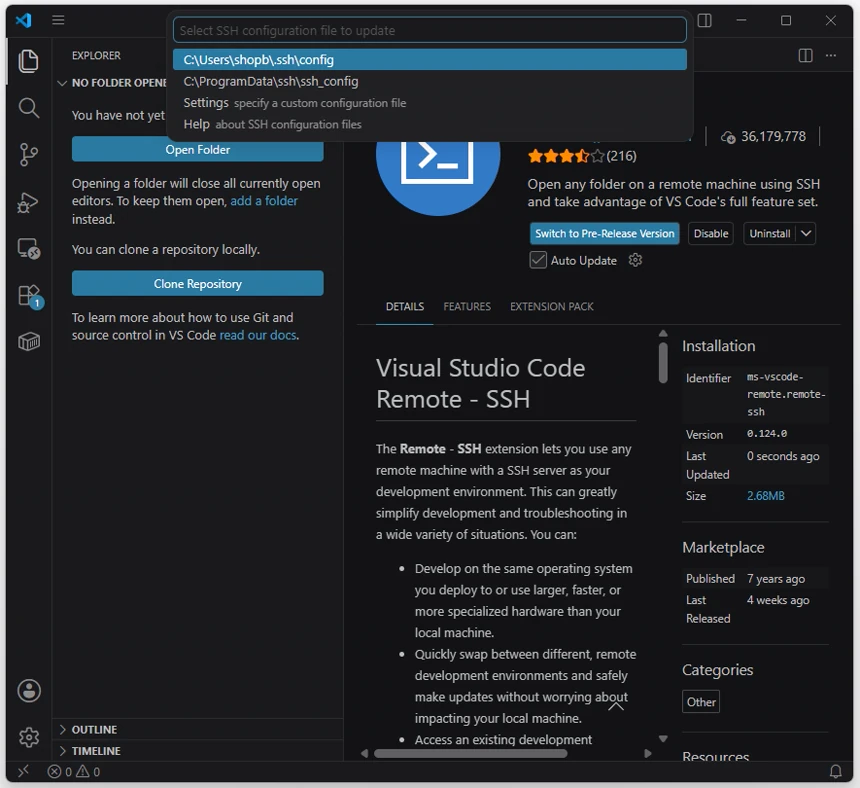860x788 pixels.
Task: Open the hamburger application menu
Action: tap(58, 20)
